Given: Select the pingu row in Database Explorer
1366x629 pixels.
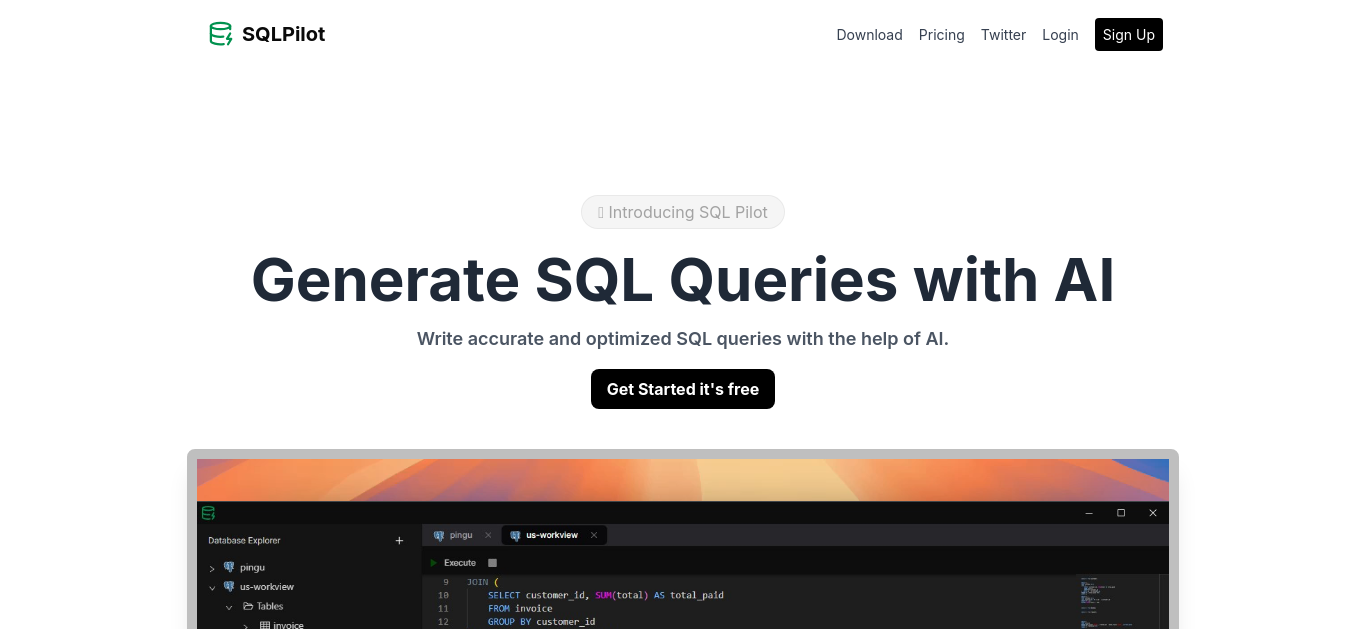Looking at the screenshot, I should pyautogui.click(x=308, y=567).
